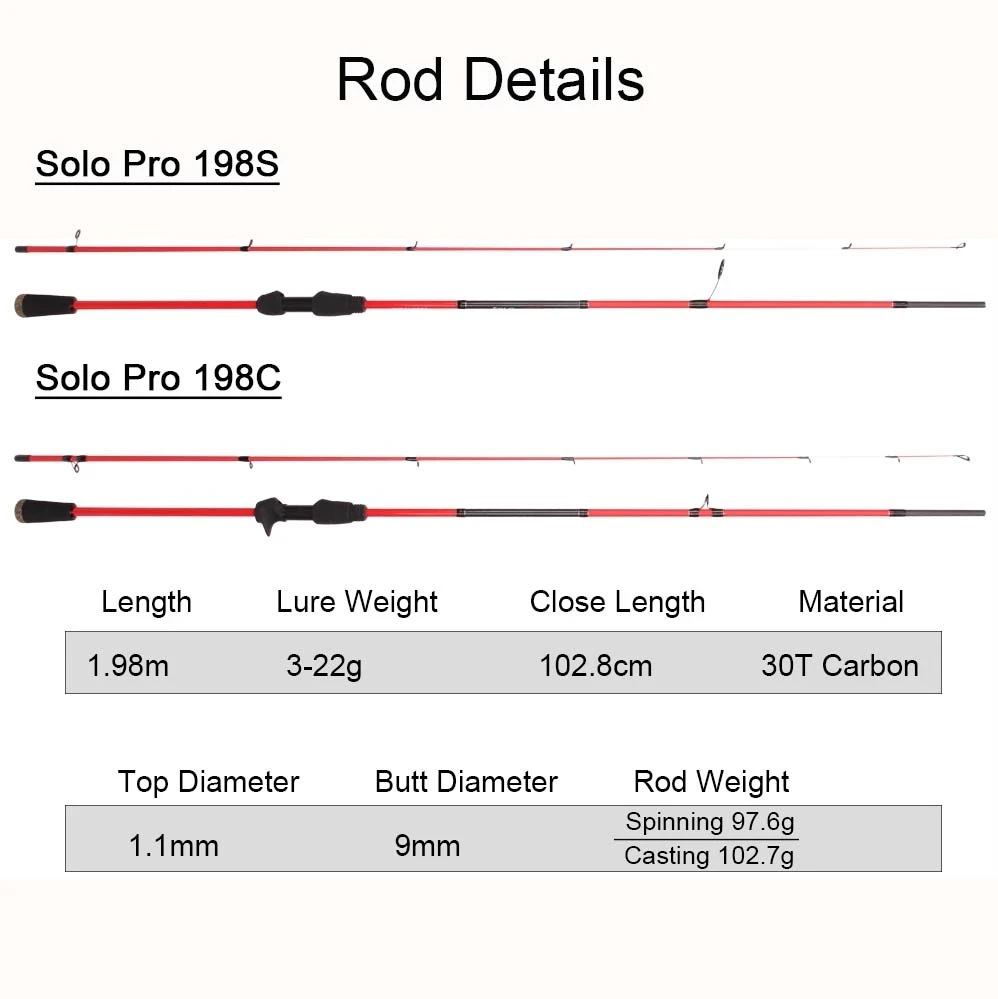Click the Casting 102.7g weight entry
The width and height of the screenshot is (998, 999).
(709, 856)
